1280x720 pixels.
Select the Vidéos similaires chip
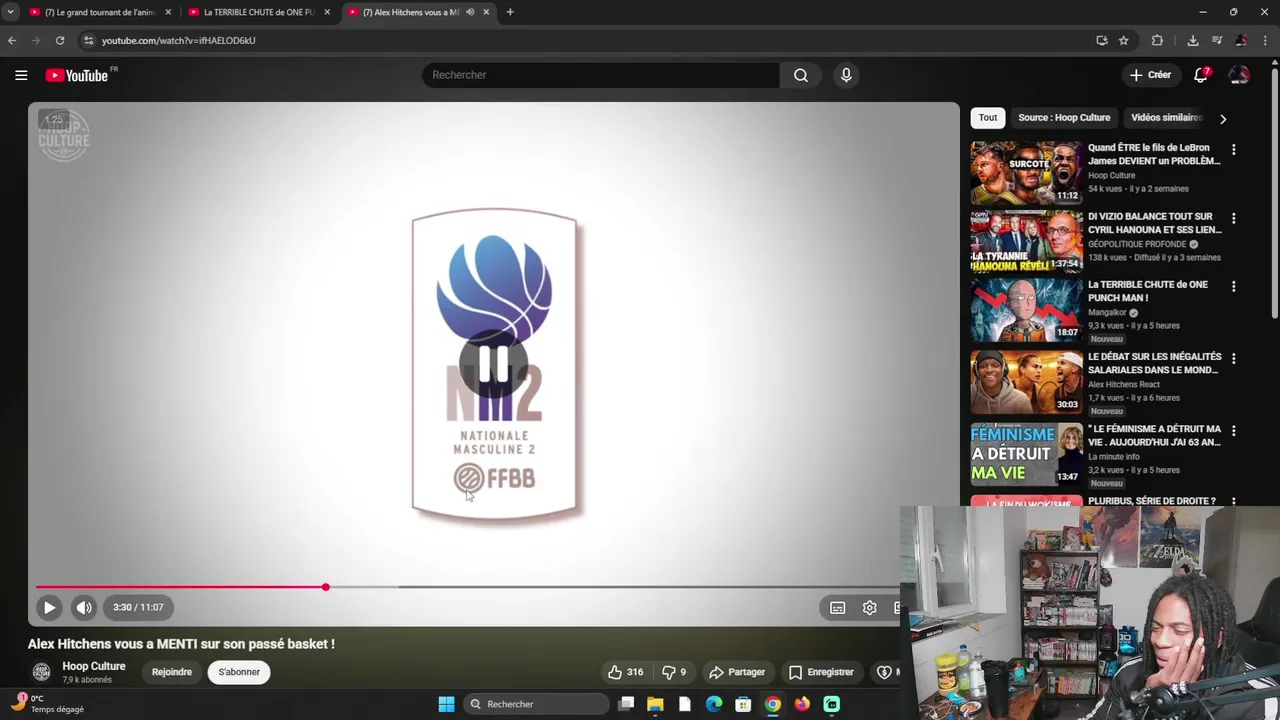(x=1166, y=118)
